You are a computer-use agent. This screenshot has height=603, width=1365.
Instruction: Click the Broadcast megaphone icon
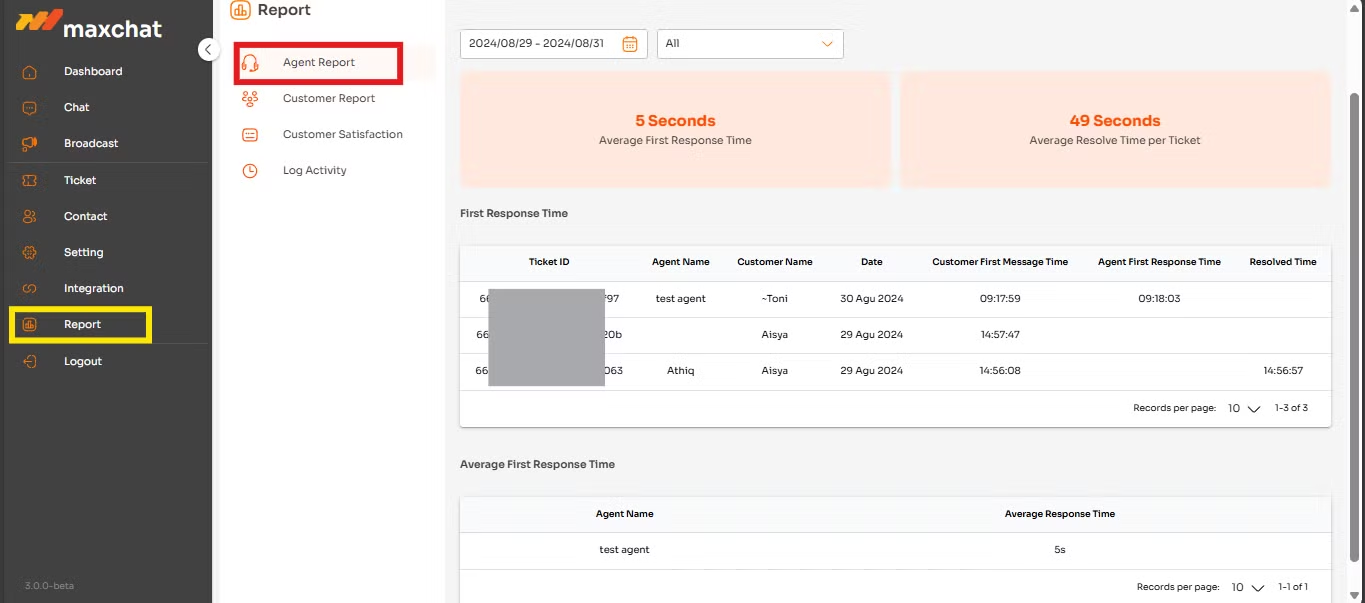pyautogui.click(x=30, y=144)
